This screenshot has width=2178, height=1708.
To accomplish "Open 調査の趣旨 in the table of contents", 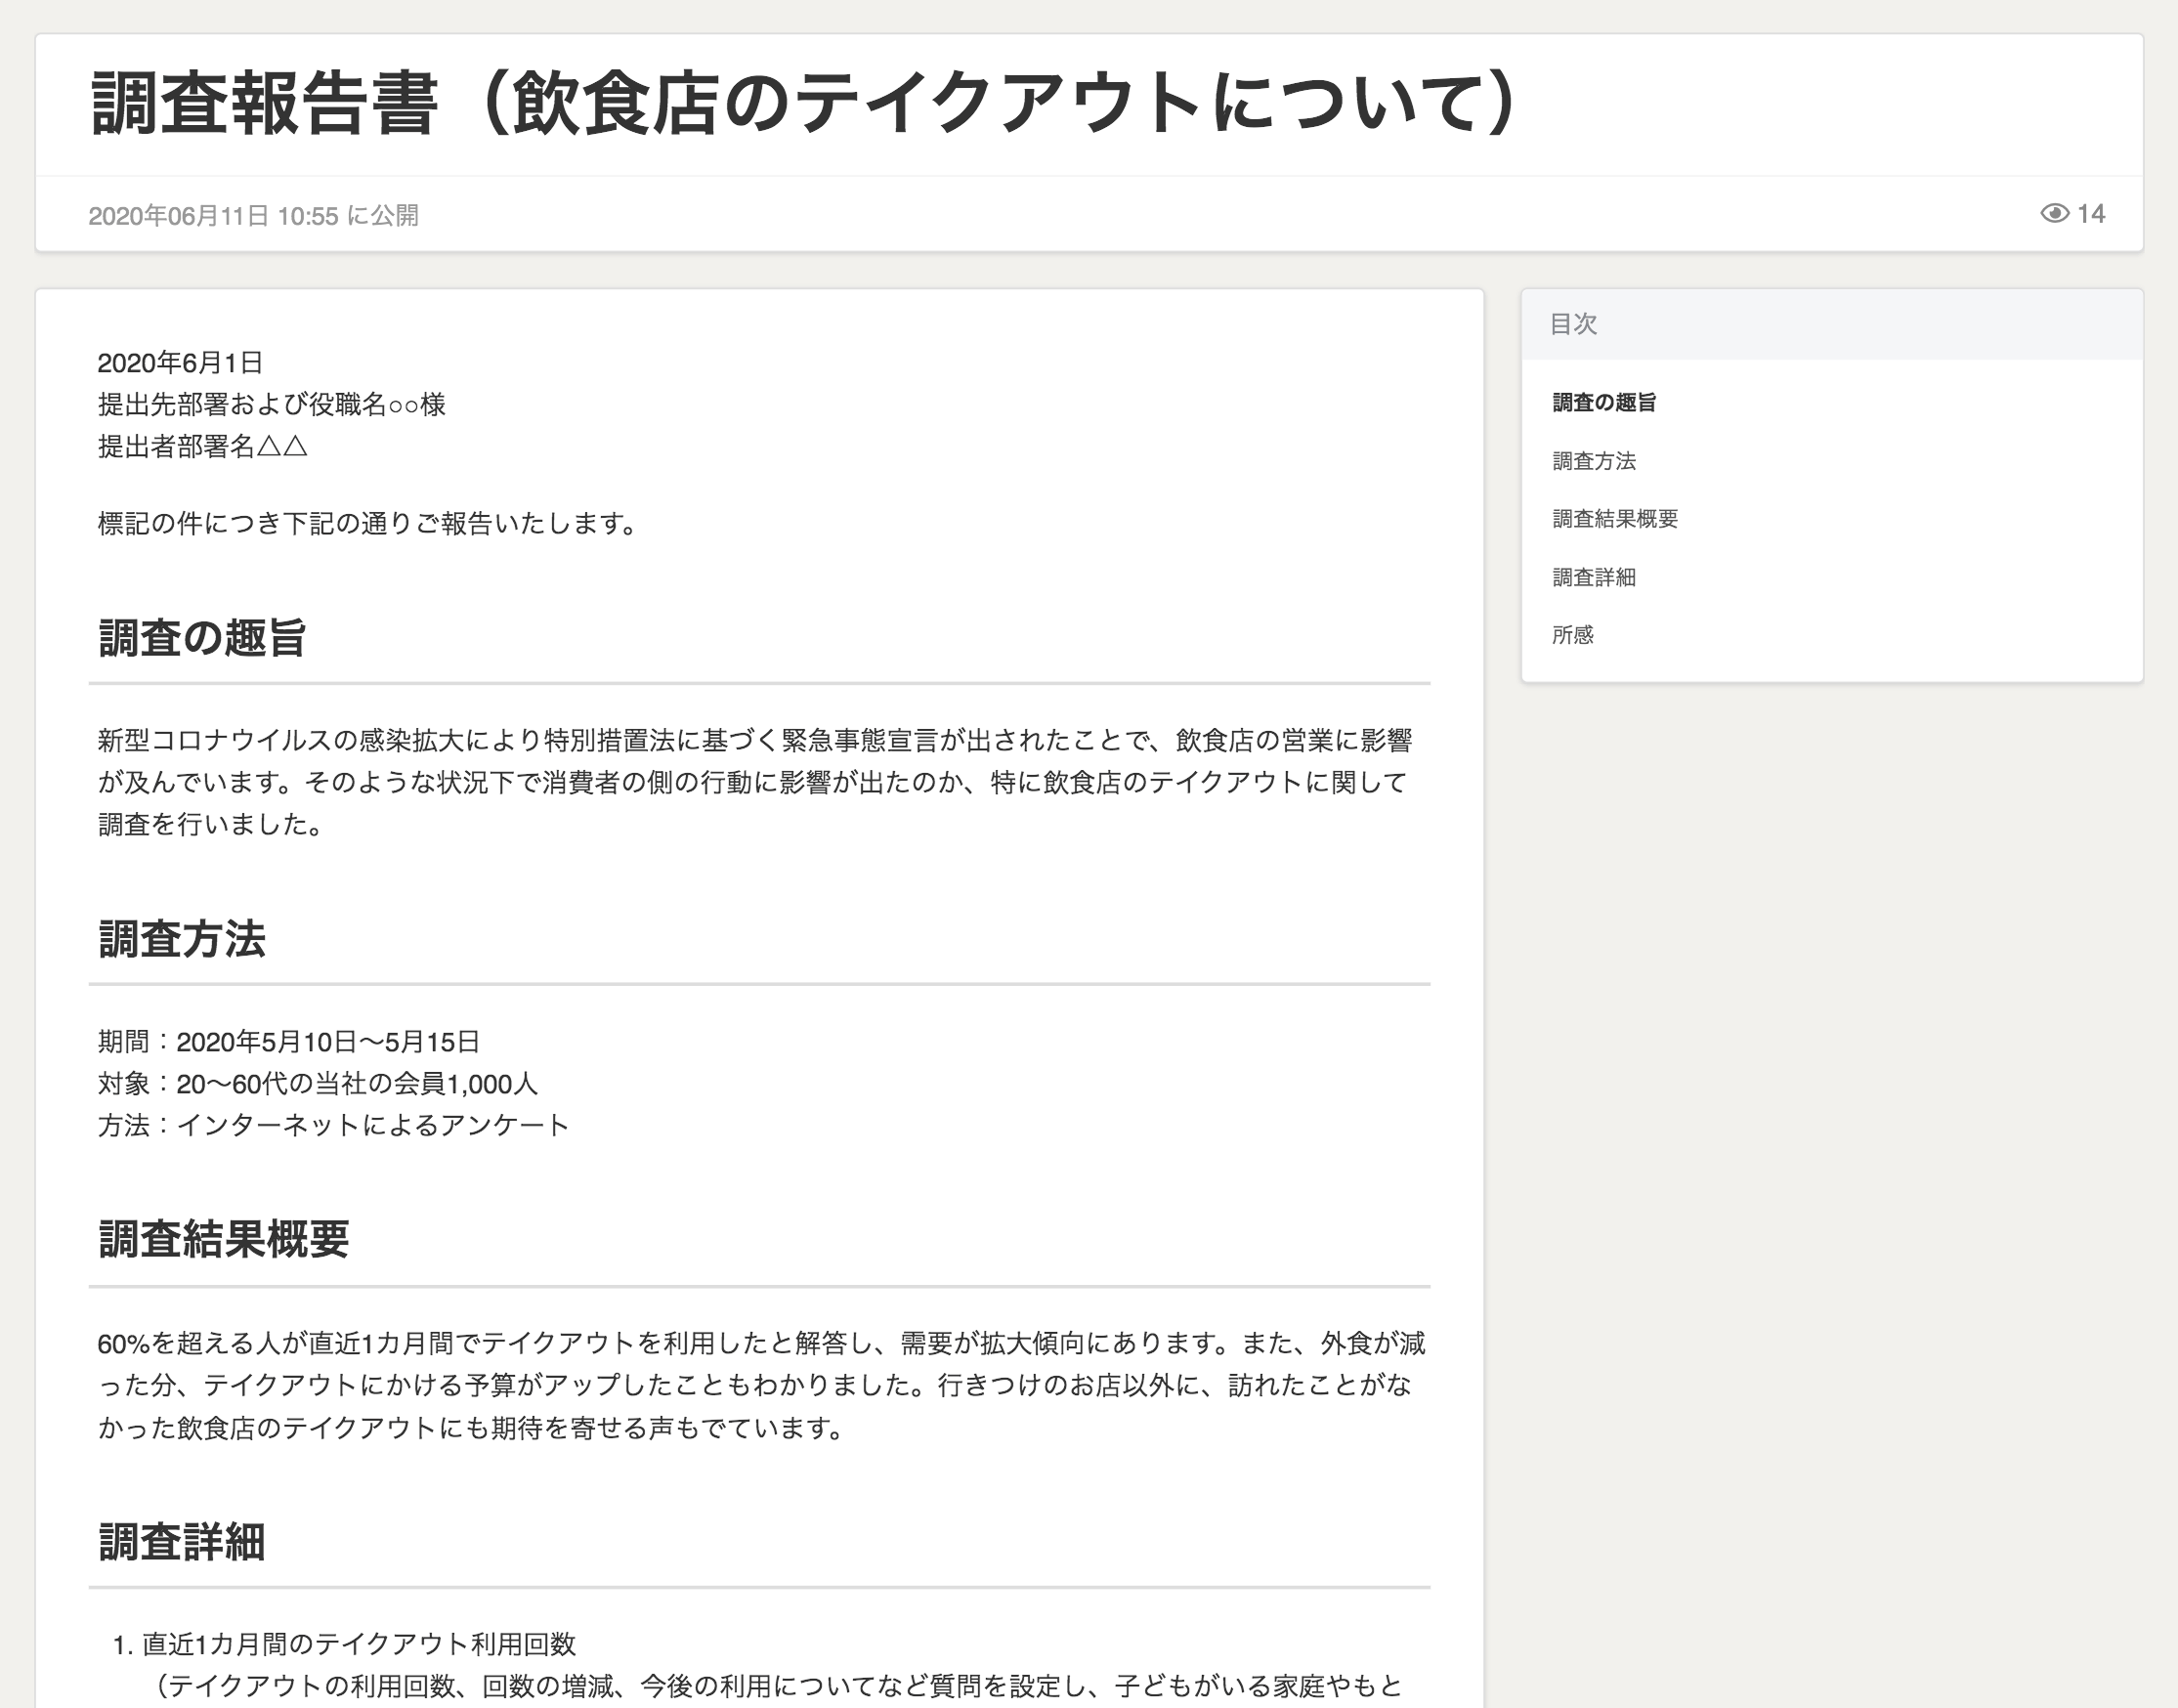I will coord(1603,403).
